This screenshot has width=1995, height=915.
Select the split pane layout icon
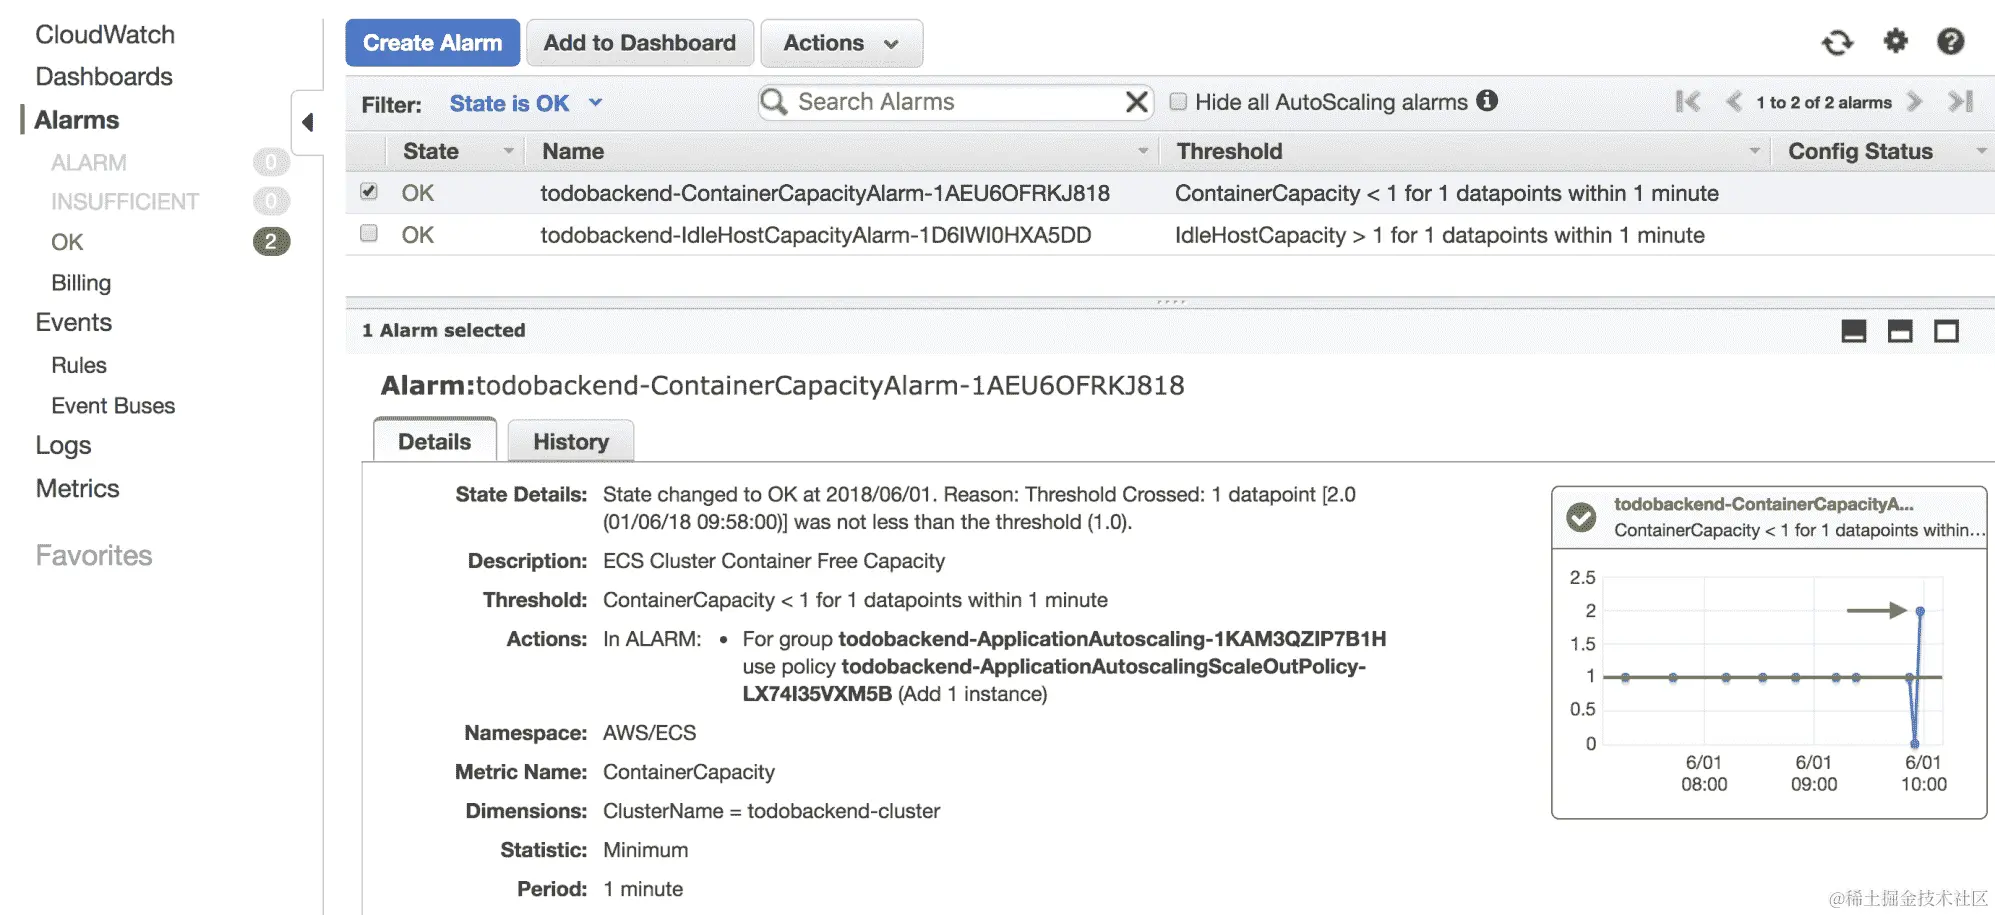pos(1900,331)
